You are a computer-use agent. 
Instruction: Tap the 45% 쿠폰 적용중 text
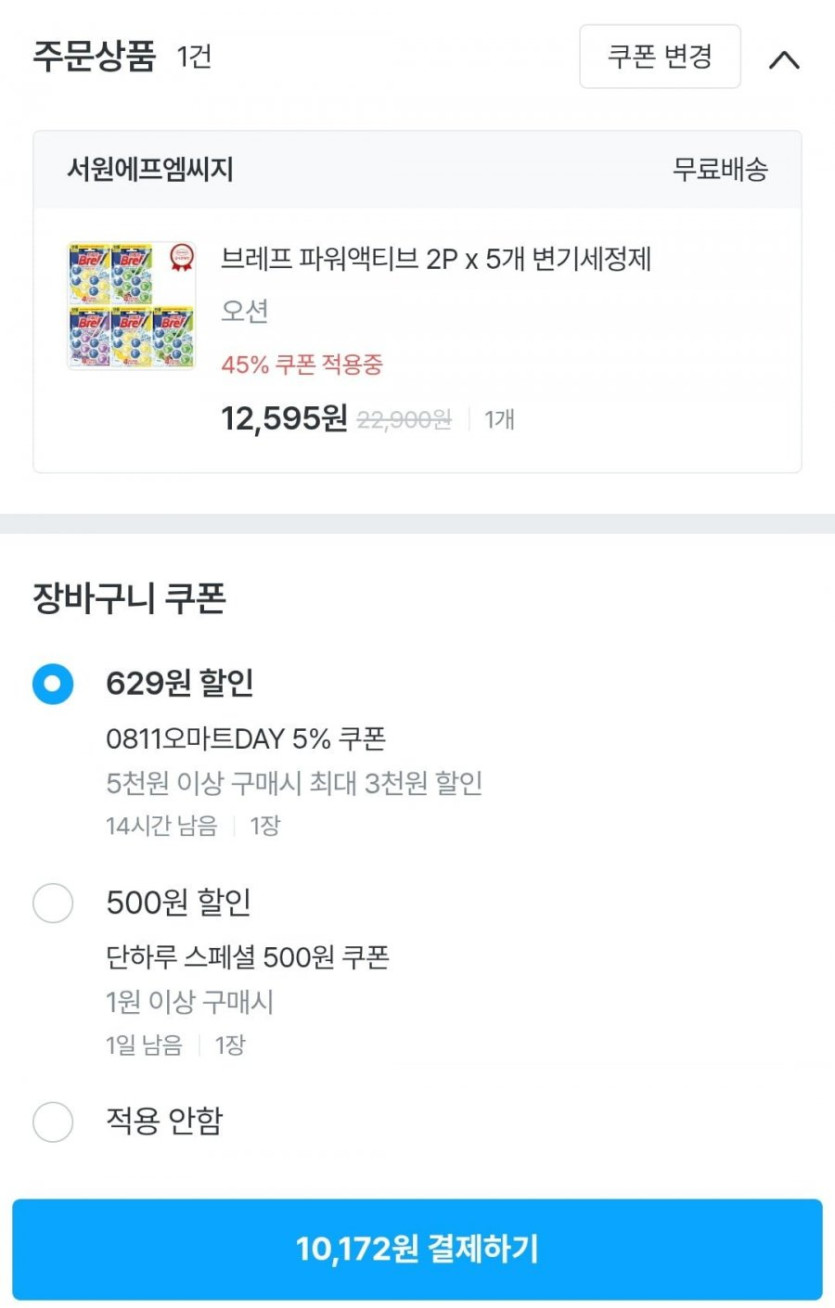[x=302, y=365]
